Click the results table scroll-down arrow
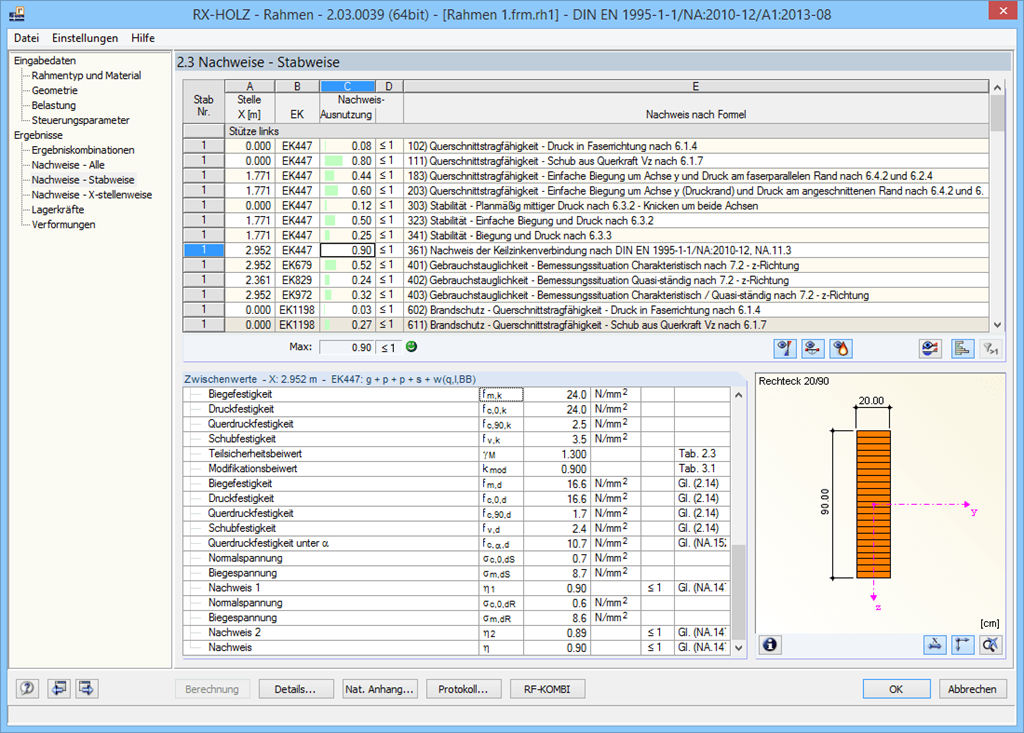Screen dimensions: 1024x733 [x=997, y=325]
